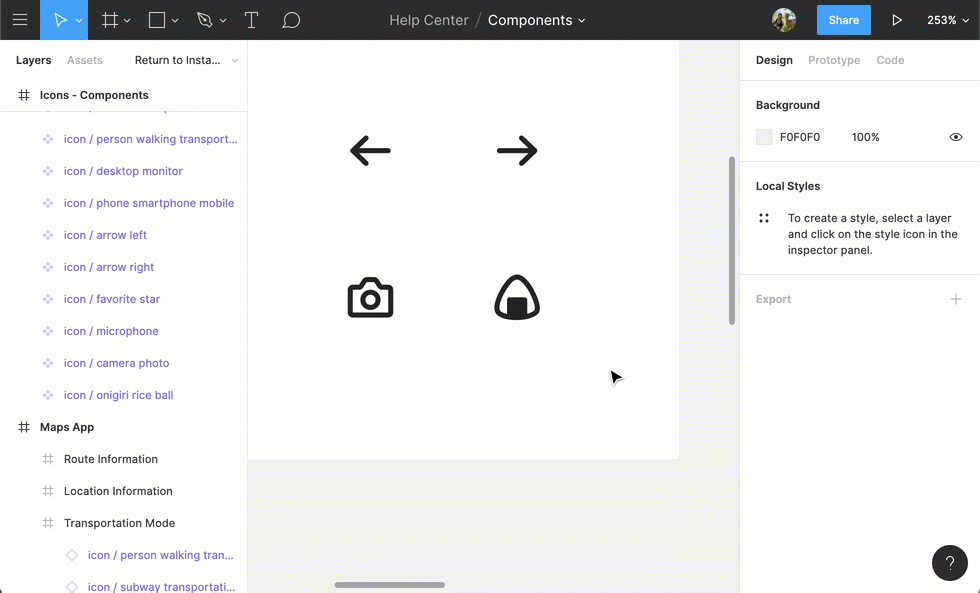Go to Help Center project link

click(x=429, y=20)
